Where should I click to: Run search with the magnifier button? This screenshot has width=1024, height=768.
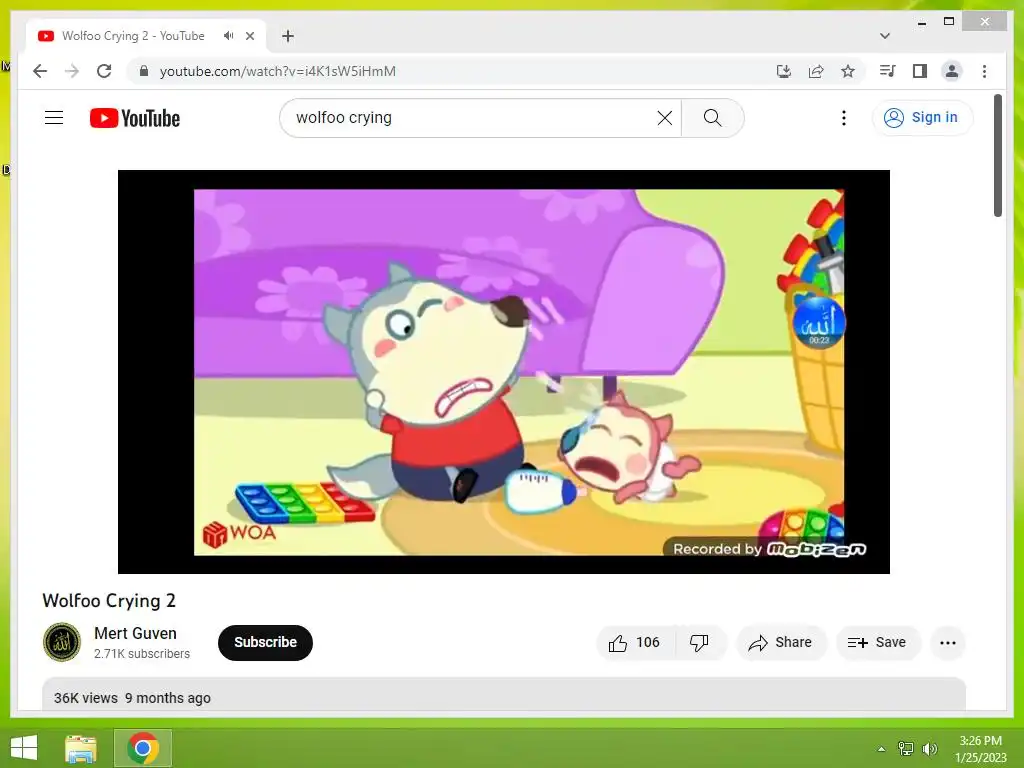point(712,118)
